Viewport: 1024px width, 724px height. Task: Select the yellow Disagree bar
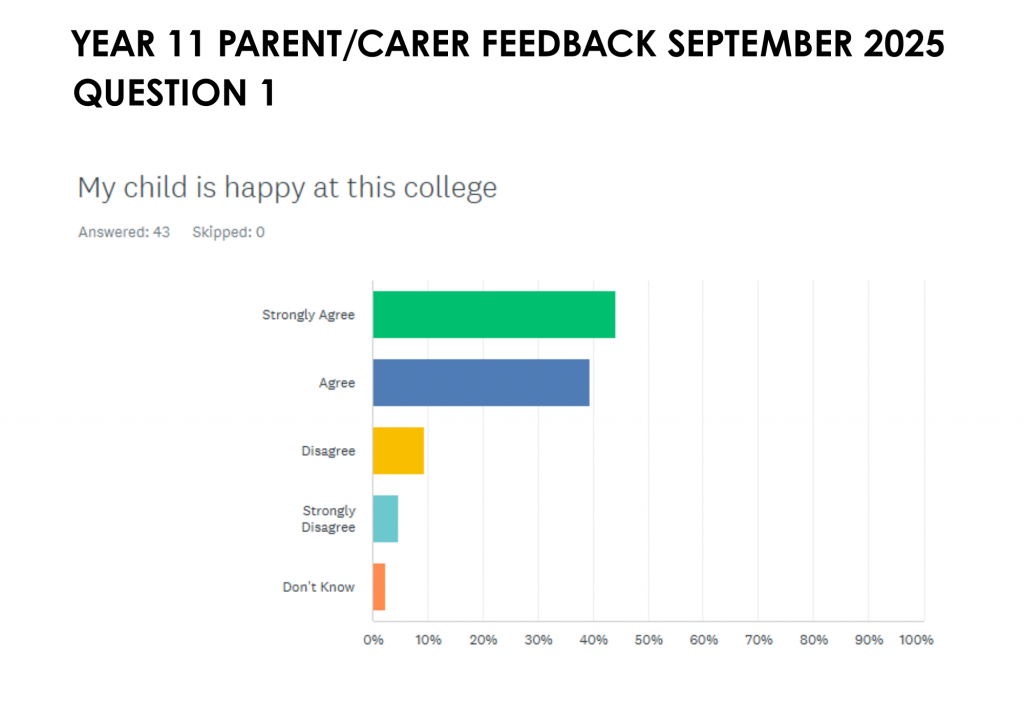click(398, 451)
